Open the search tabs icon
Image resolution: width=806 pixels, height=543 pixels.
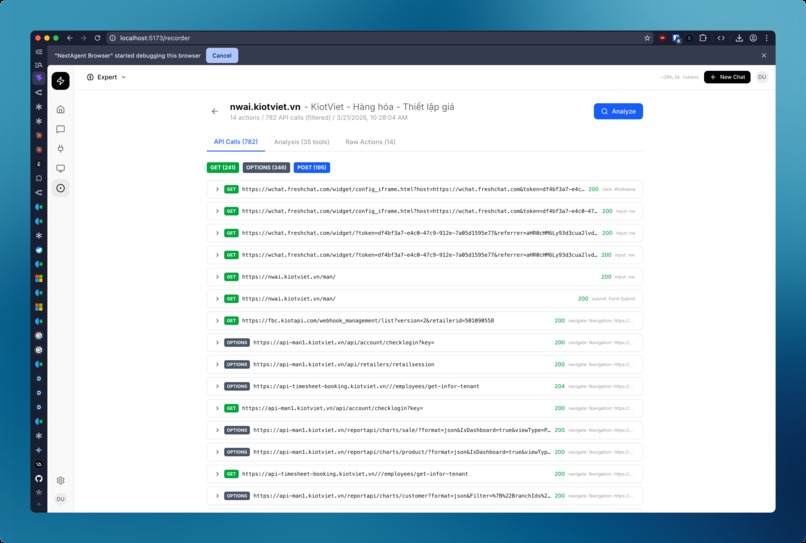(x=39, y=65)
